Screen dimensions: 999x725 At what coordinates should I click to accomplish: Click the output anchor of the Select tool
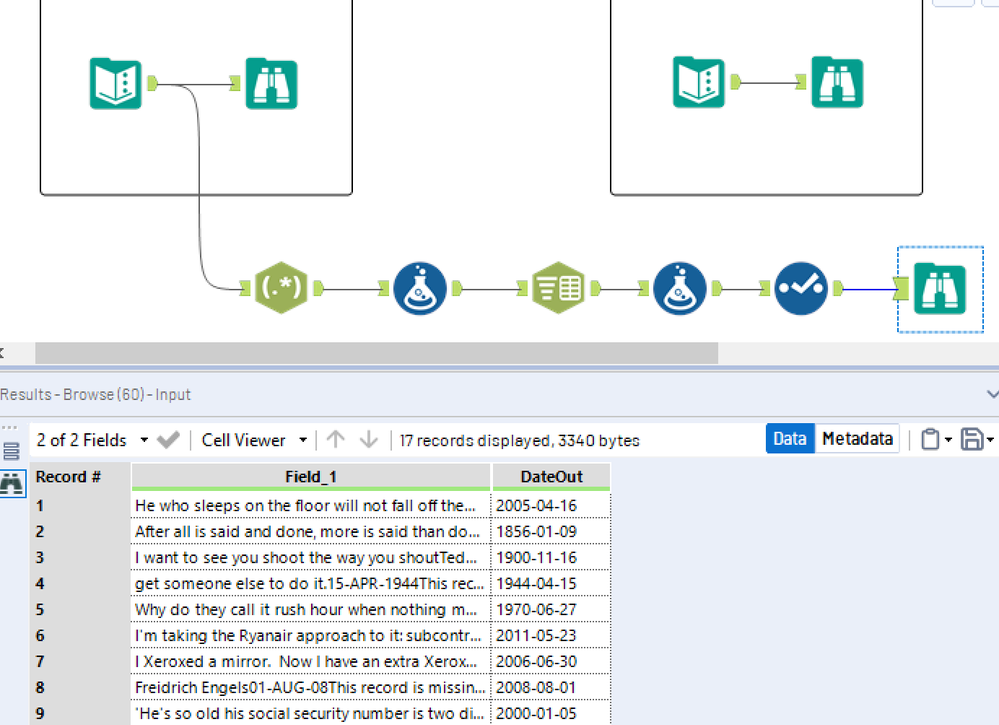(838, 289)
